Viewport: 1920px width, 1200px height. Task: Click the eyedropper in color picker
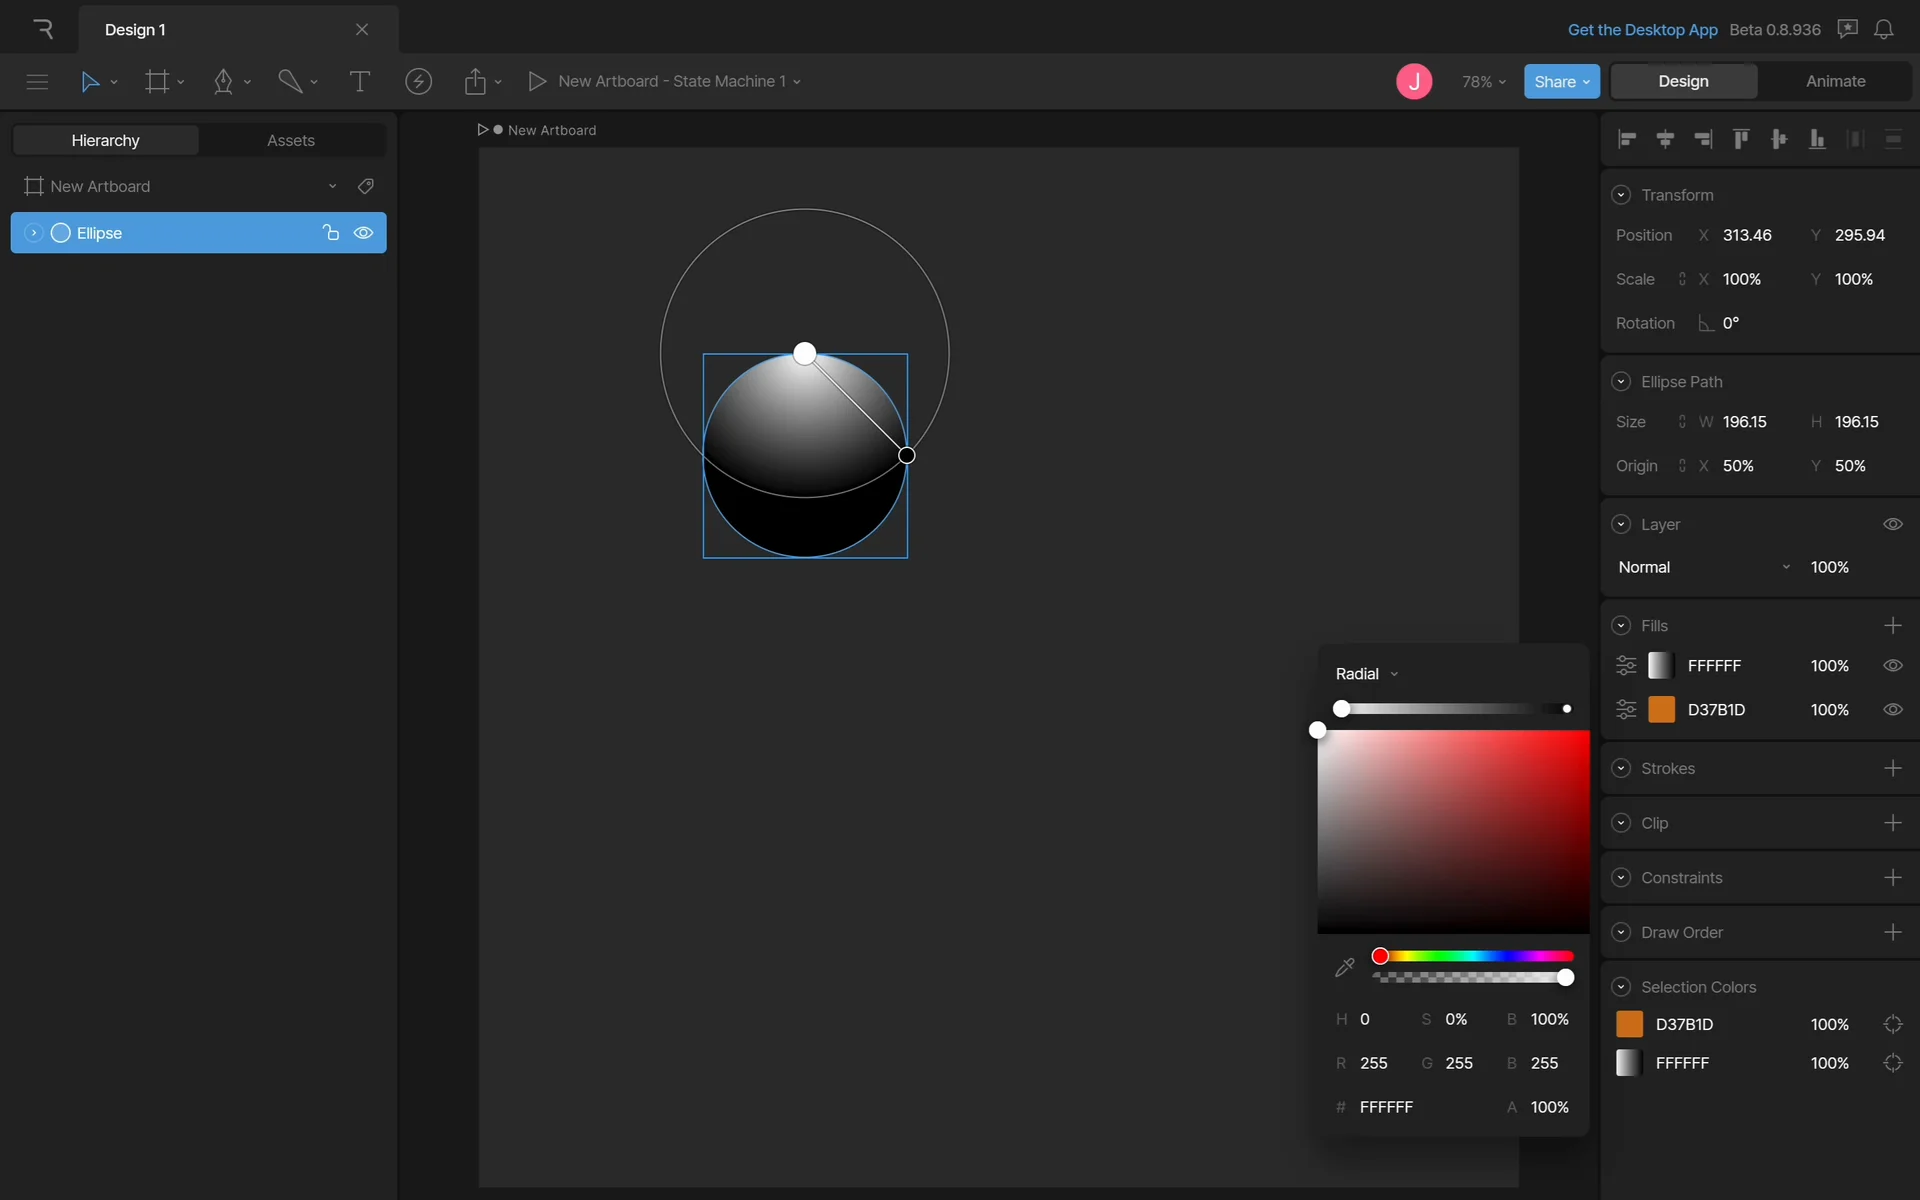[1344, 967]
